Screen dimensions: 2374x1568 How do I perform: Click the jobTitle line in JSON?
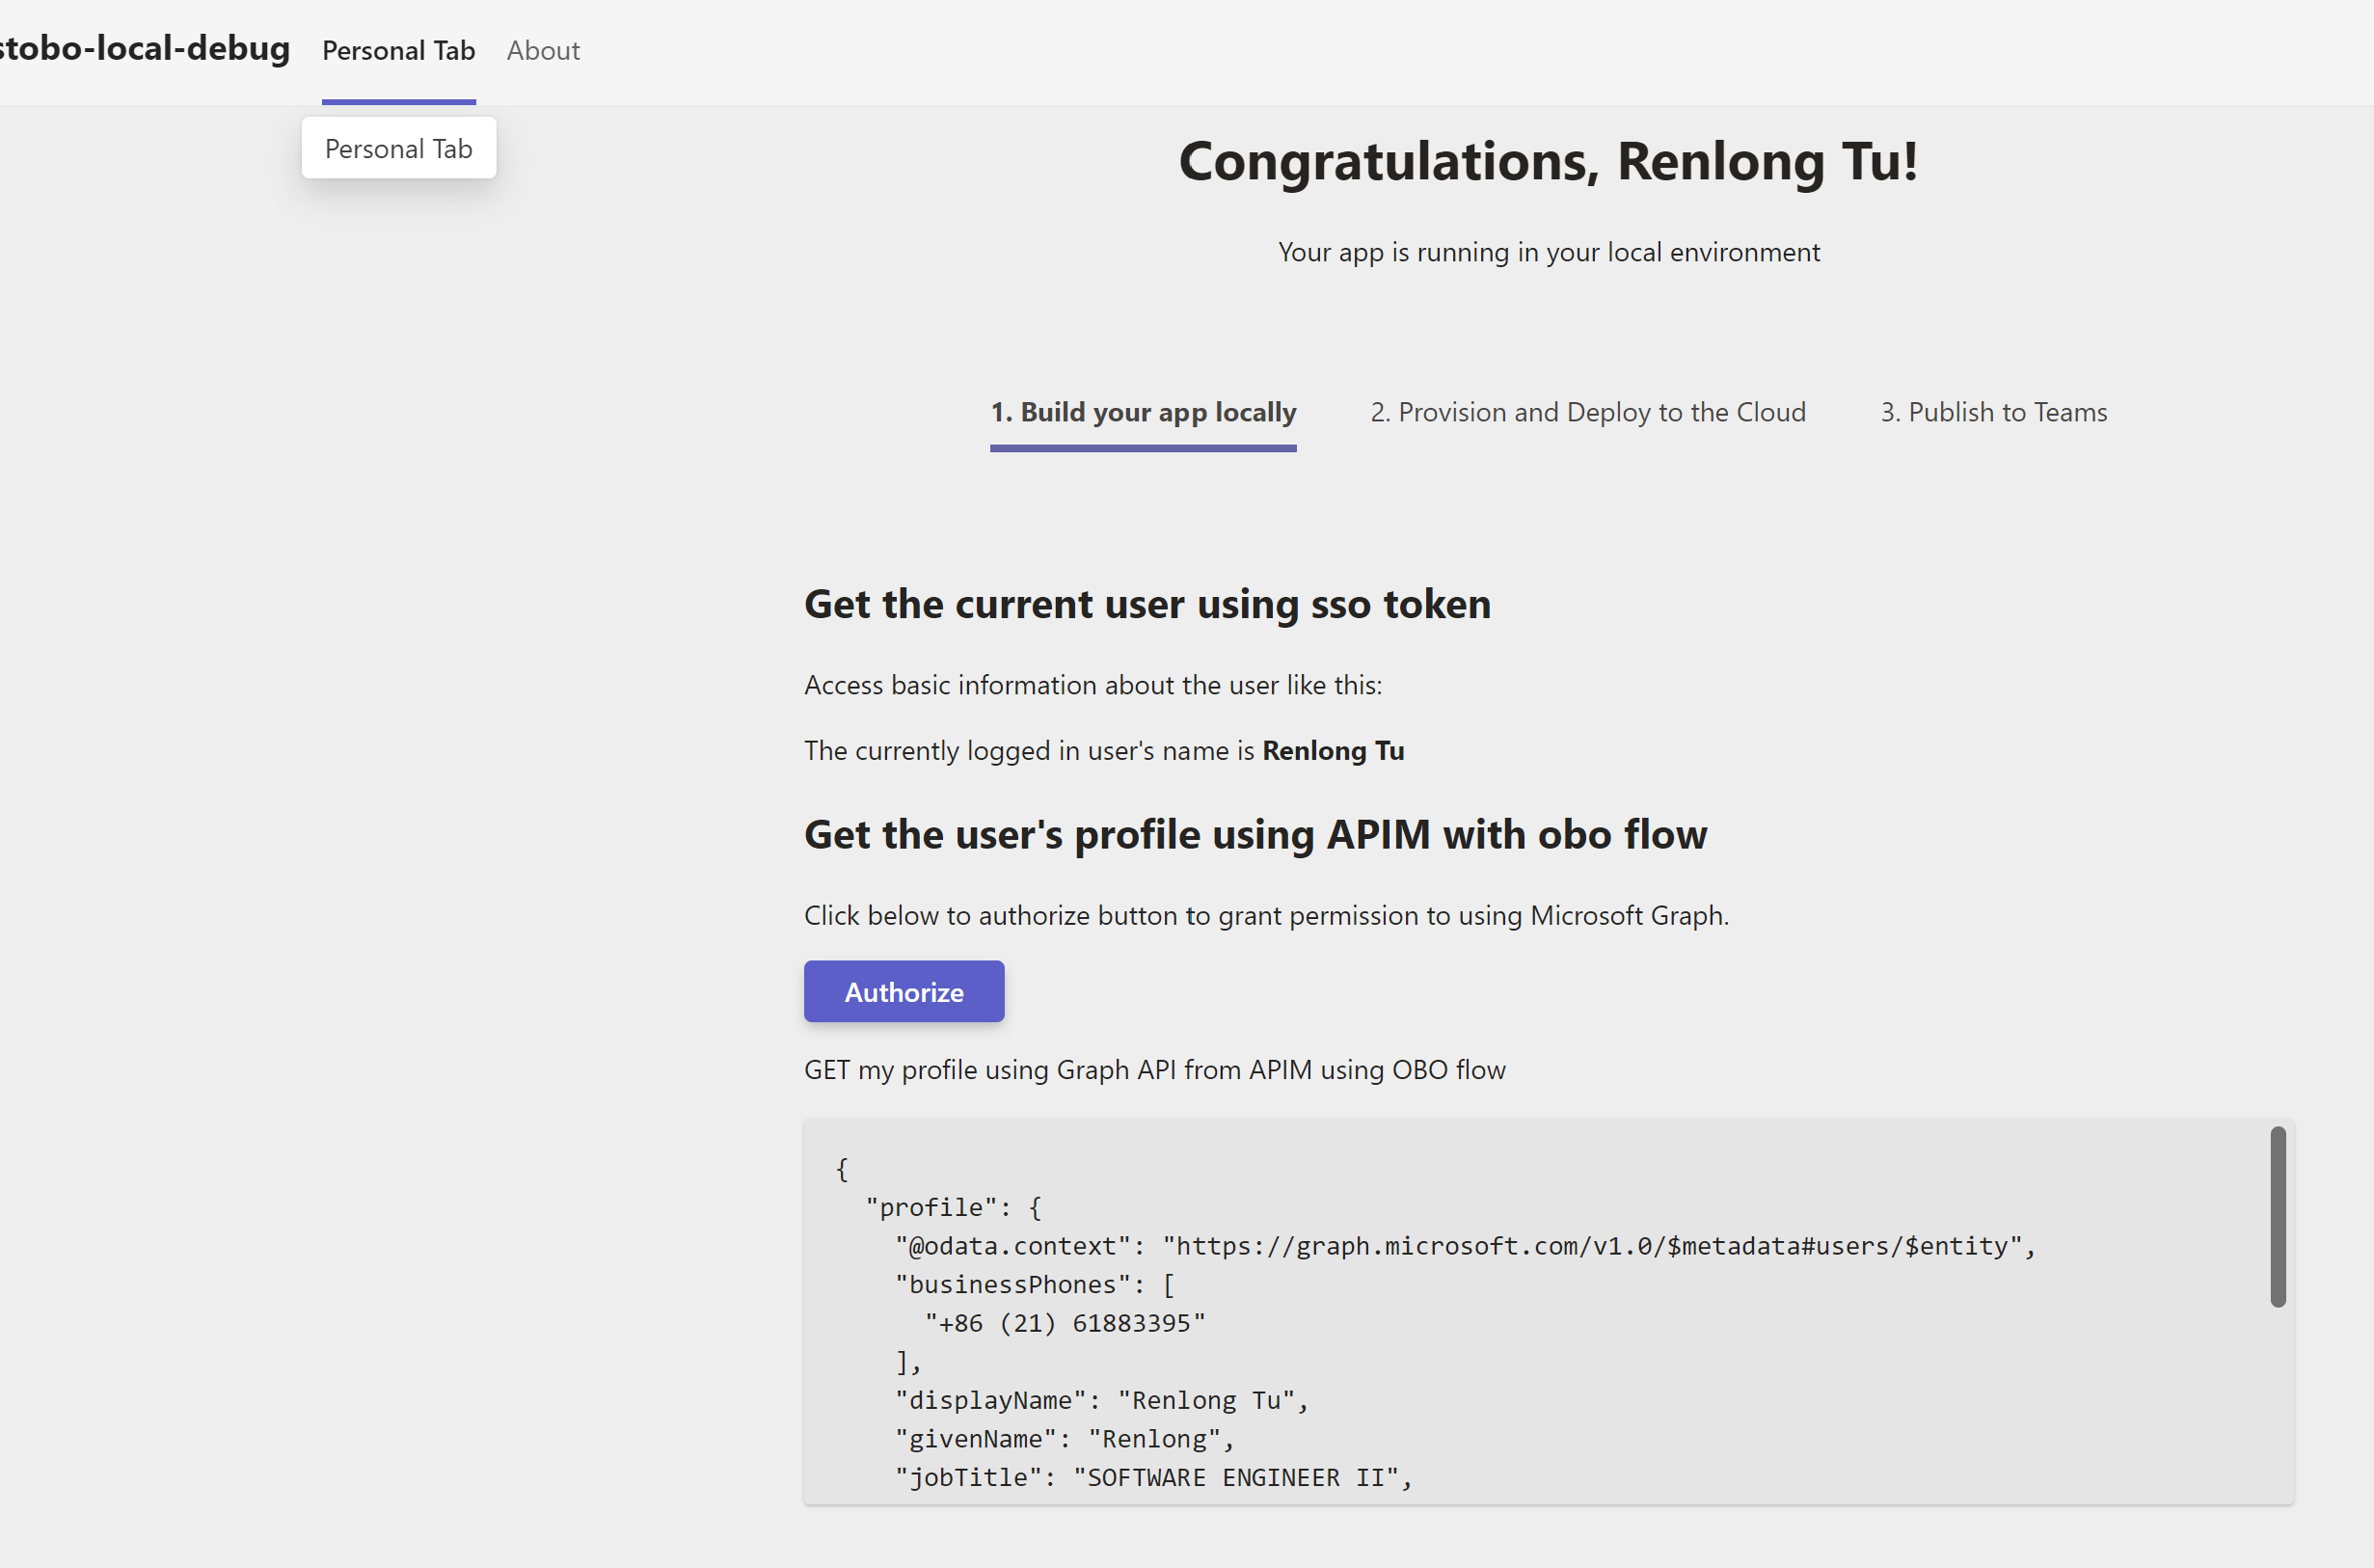tap(1152, 1477)
